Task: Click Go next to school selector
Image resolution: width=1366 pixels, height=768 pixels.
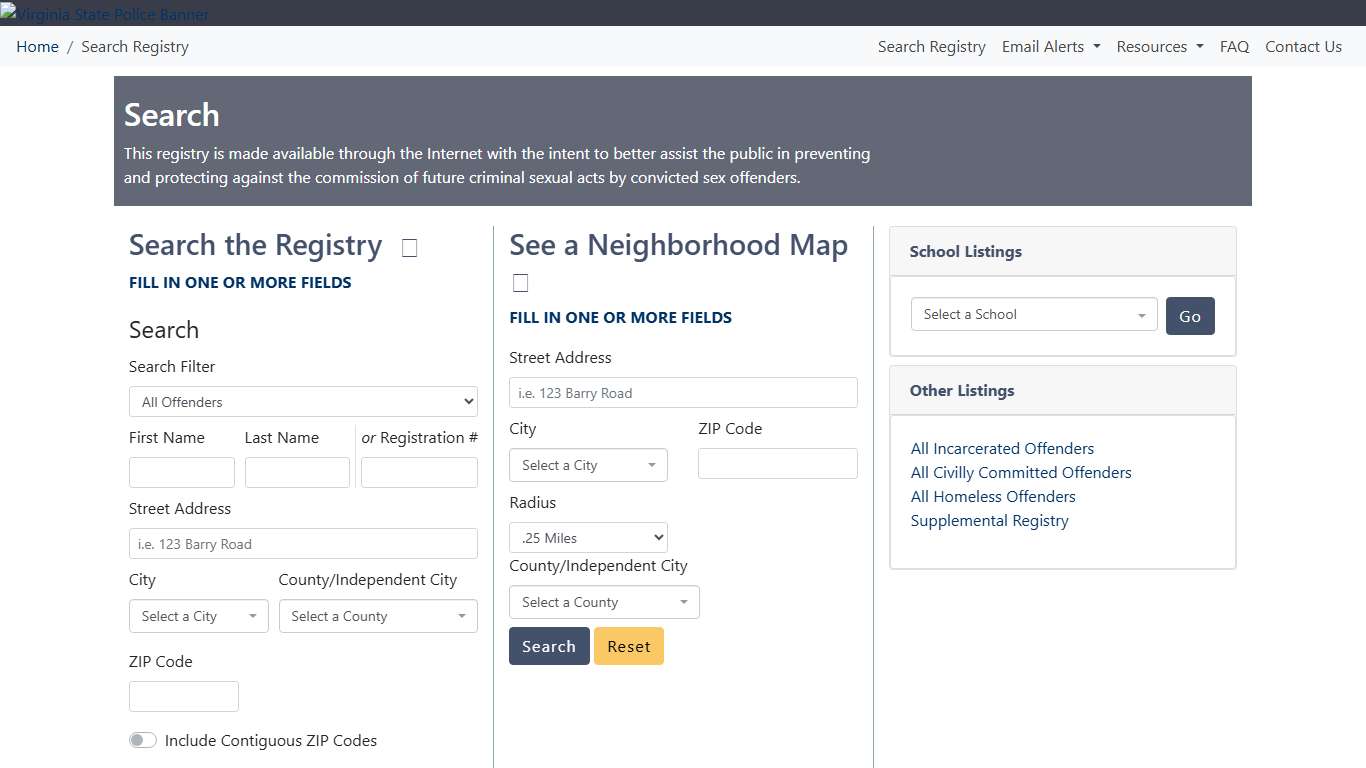Action: pyautogui.click(x=1189, y=316)
